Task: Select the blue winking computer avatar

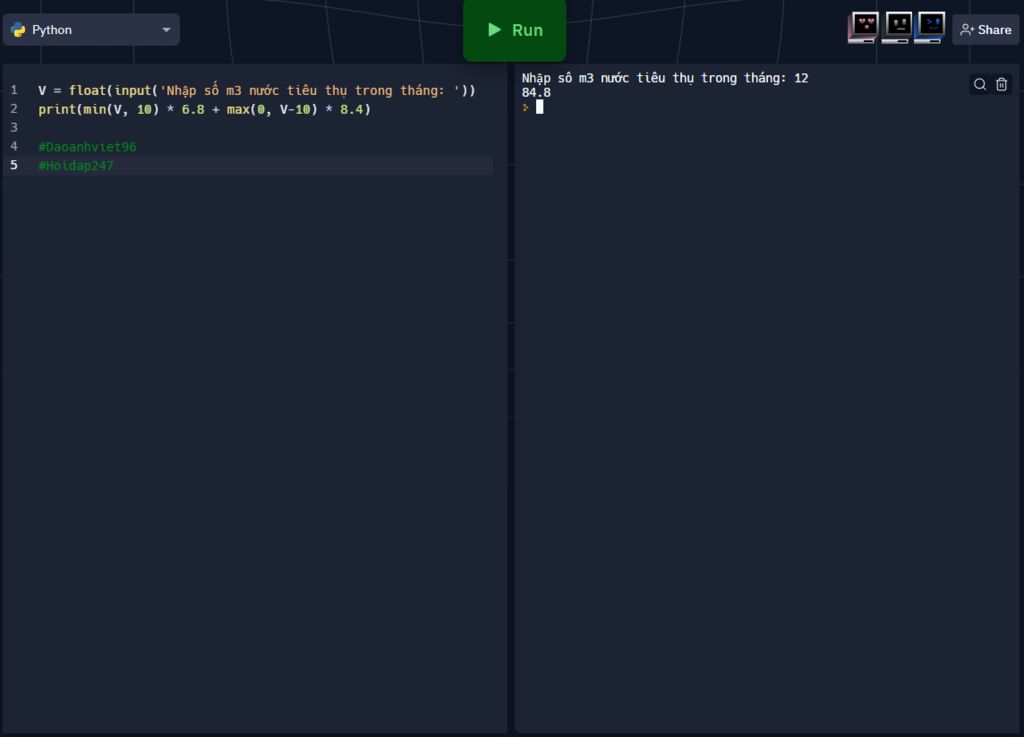Action: pyautogui.click(x=930, y=27)
